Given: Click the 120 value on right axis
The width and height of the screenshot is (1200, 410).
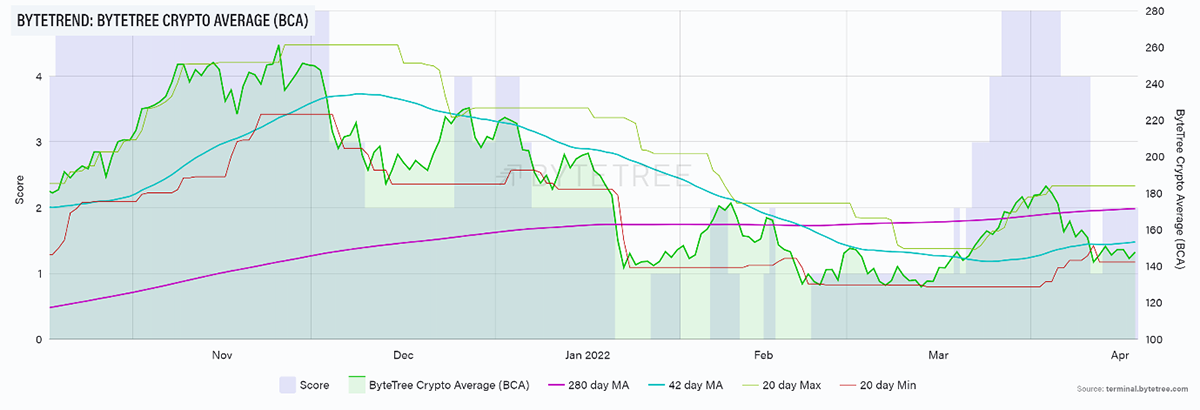Looking at the screenshot, I should click(1155, 303).
